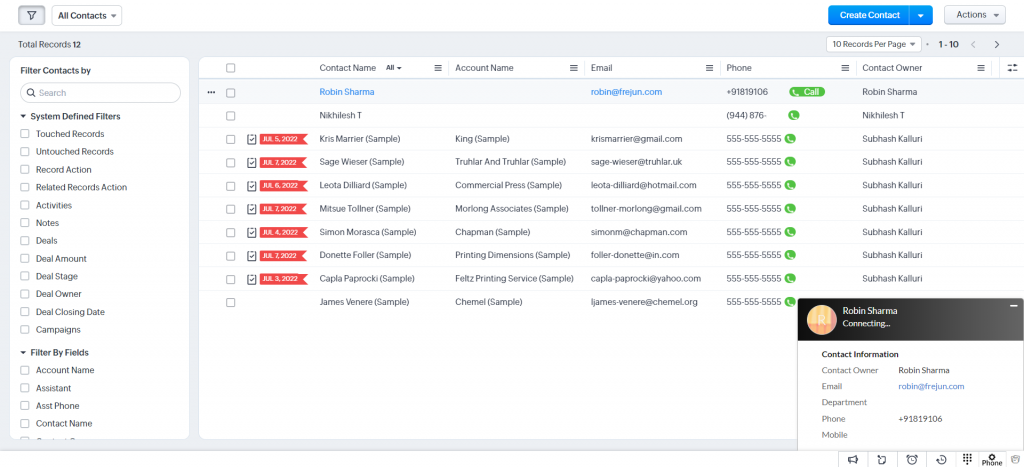
Task: Click the robin@frejun.com link in call popup
Action: point(931,387)
